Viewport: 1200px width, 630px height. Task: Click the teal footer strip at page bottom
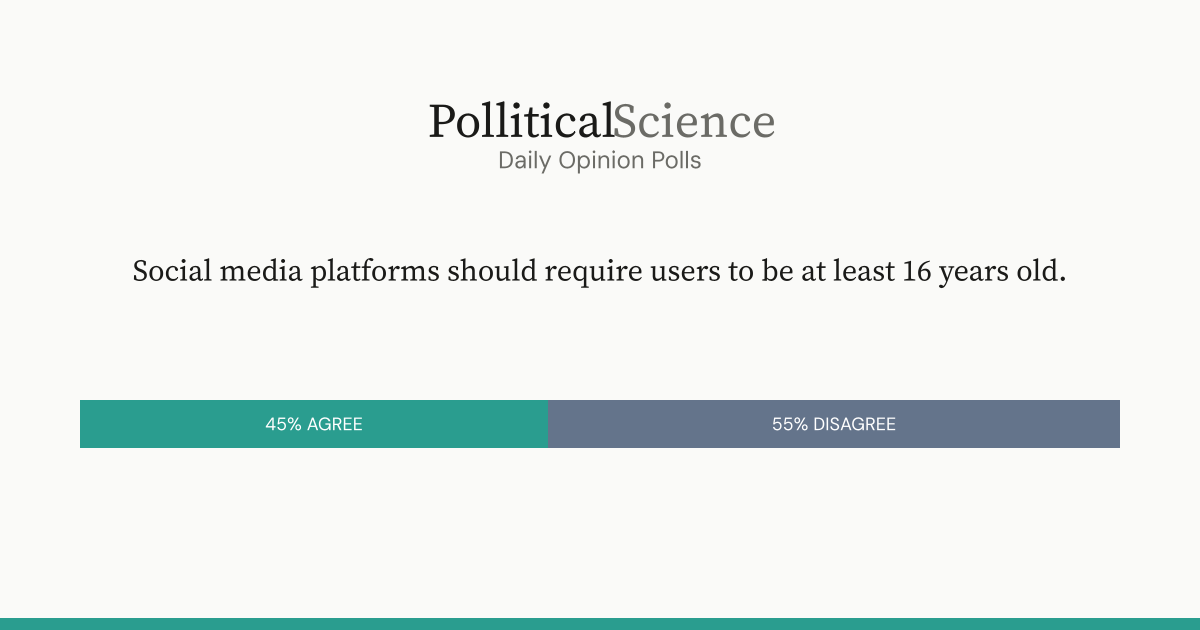click(x=600, y=624)
